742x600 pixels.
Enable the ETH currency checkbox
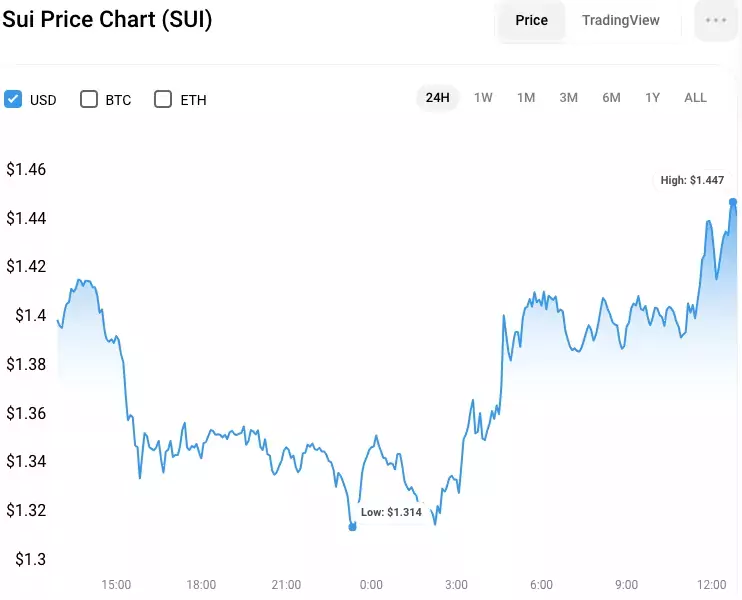(163, 99)
